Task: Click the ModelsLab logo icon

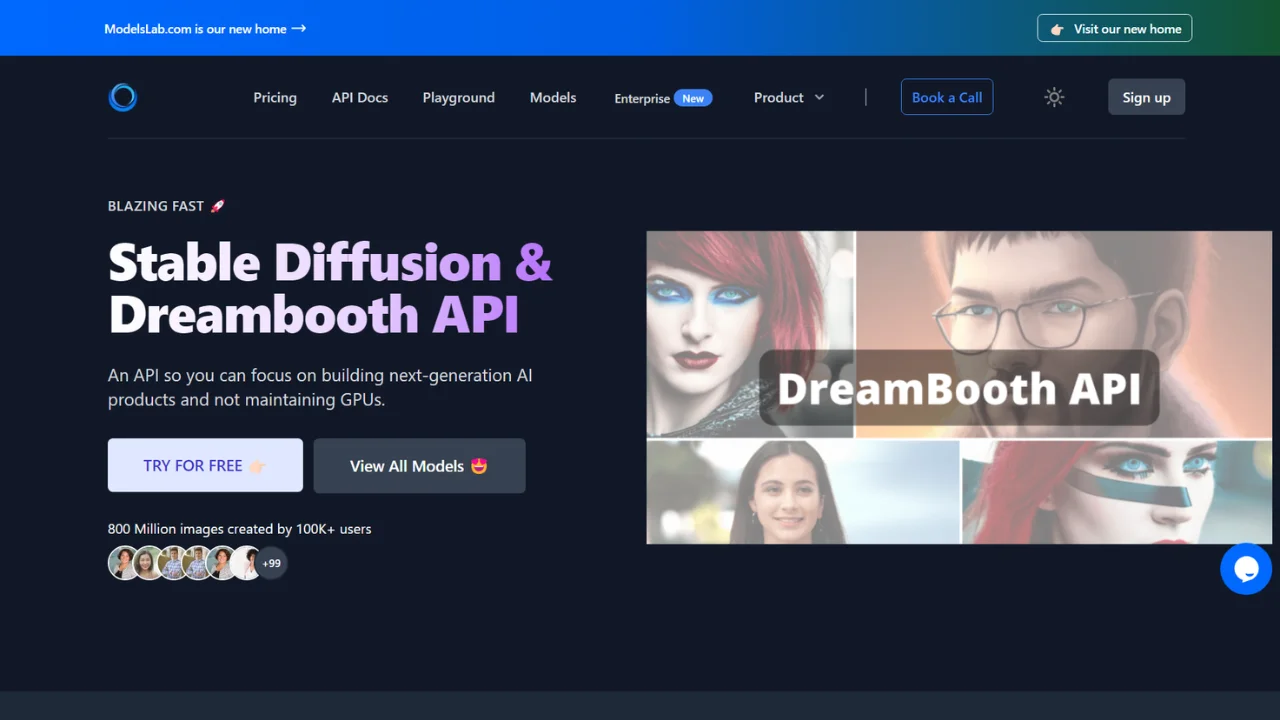Action: pyautogui.click(x=122, y=97)
